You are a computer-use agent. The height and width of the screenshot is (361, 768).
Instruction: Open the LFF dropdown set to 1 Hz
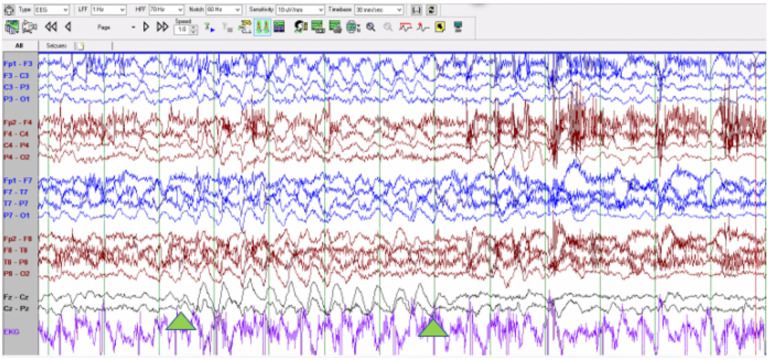pos(109,10)
